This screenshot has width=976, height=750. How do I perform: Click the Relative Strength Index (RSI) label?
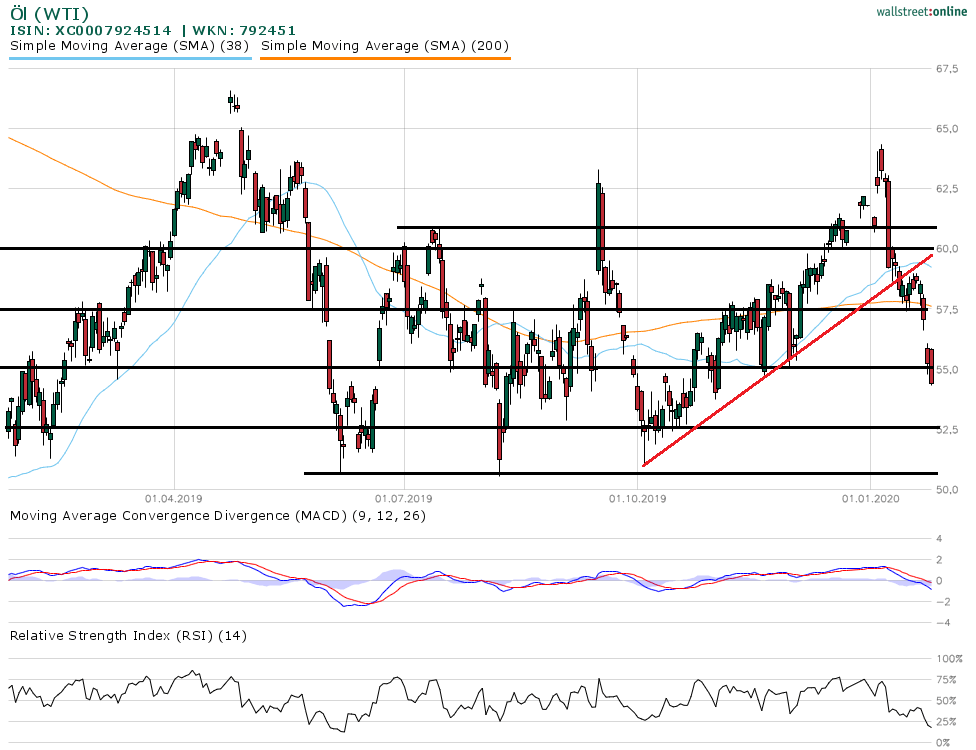(128, 635)
